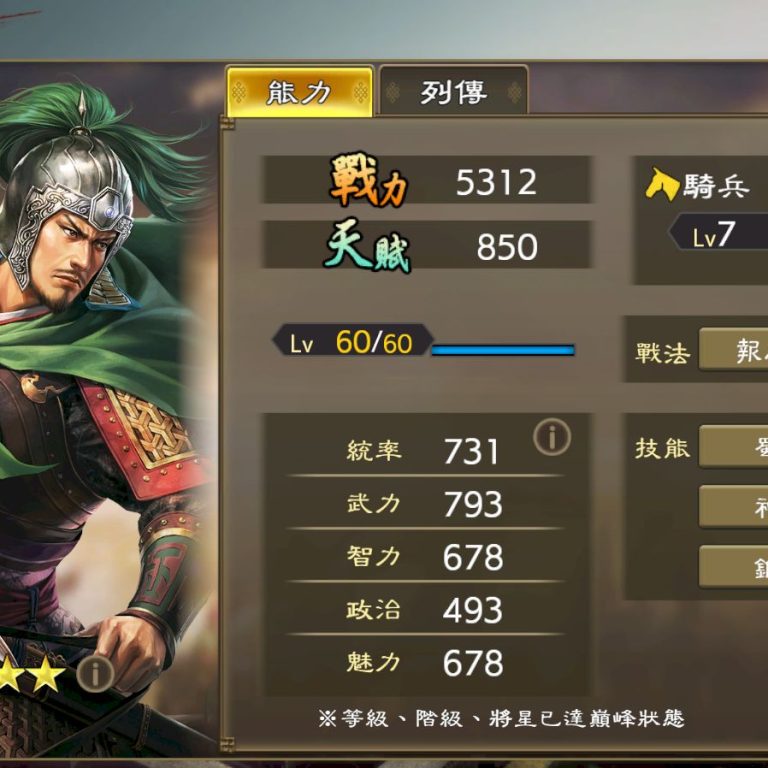Tap the info icon beside 統率 stats
The width and height of the screenshot is (768, 768).
552,437
